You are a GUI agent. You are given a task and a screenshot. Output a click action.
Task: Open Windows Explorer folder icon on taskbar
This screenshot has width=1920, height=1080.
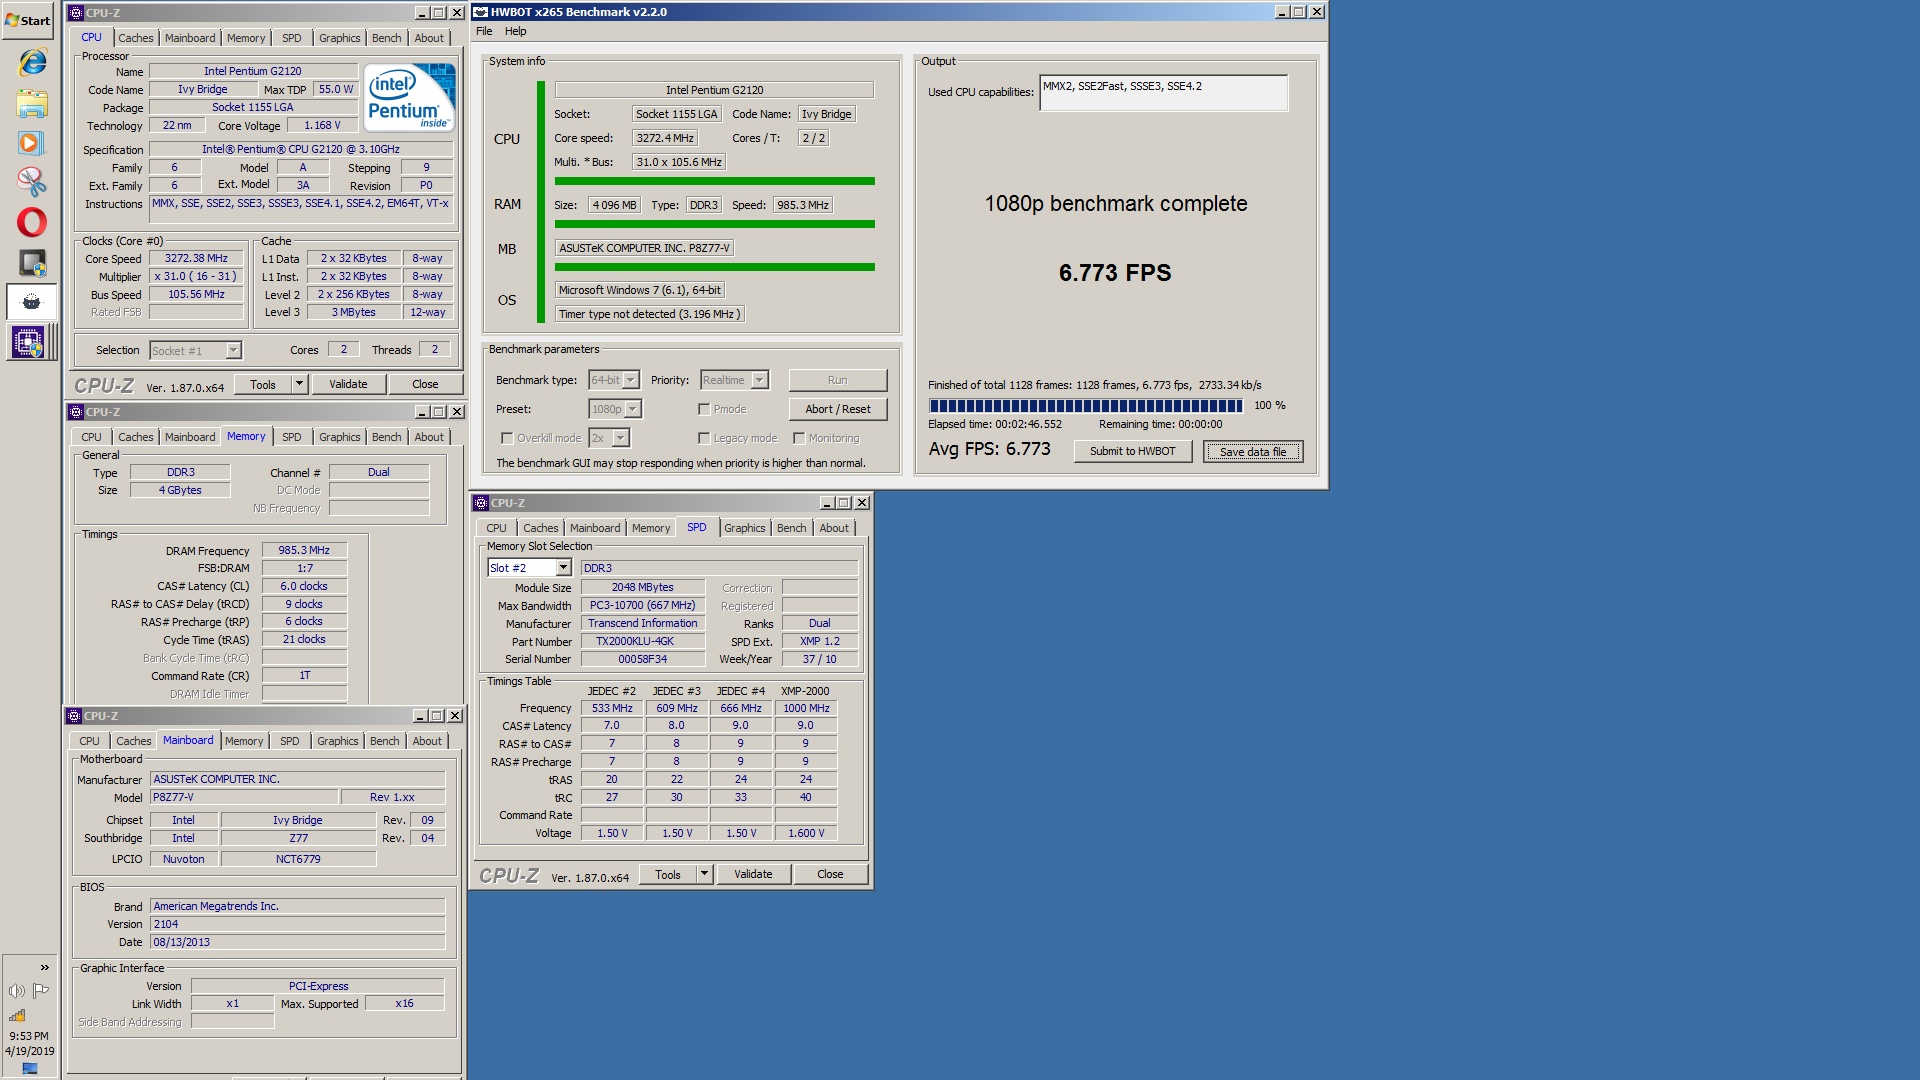pos(32,103)
